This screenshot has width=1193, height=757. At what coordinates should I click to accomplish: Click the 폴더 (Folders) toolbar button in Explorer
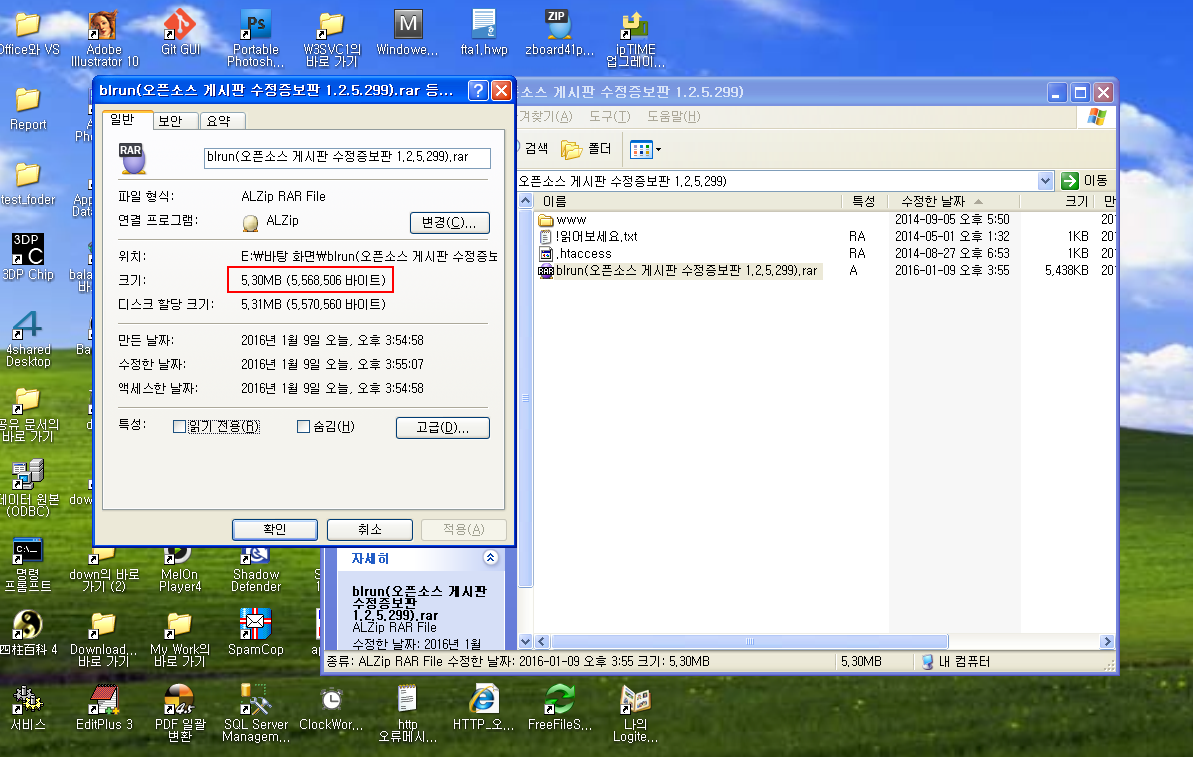(586, 149)
